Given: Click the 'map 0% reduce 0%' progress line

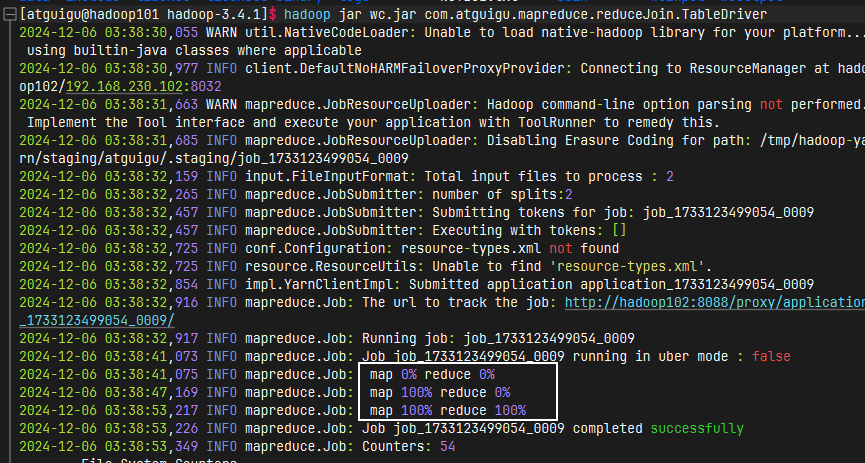Looking at the screenshot, I should coord(432,375).
